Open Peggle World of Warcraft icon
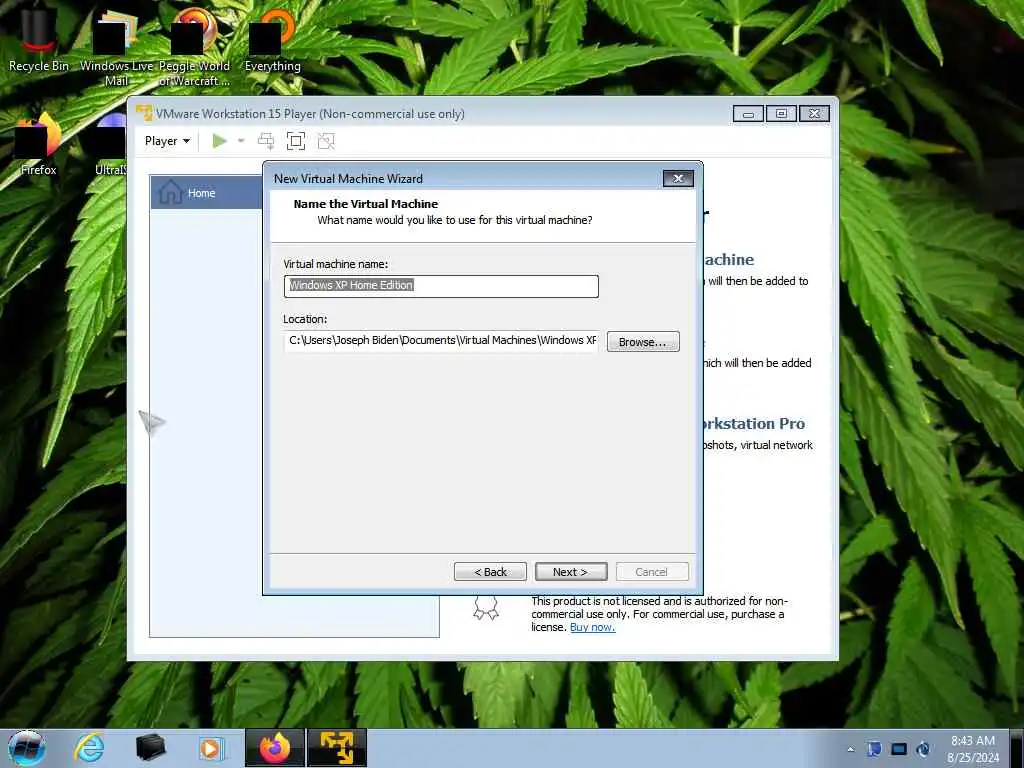Screen dimensions: 1024x768 pos(194,47)
